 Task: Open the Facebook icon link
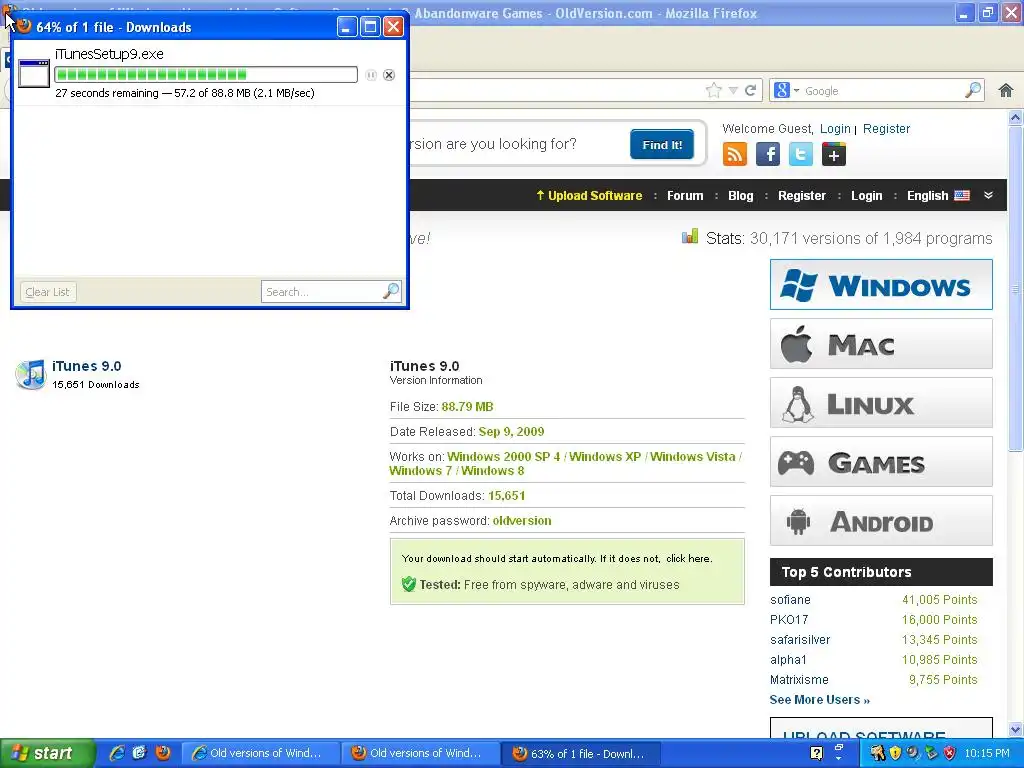(x=768, y=155)
